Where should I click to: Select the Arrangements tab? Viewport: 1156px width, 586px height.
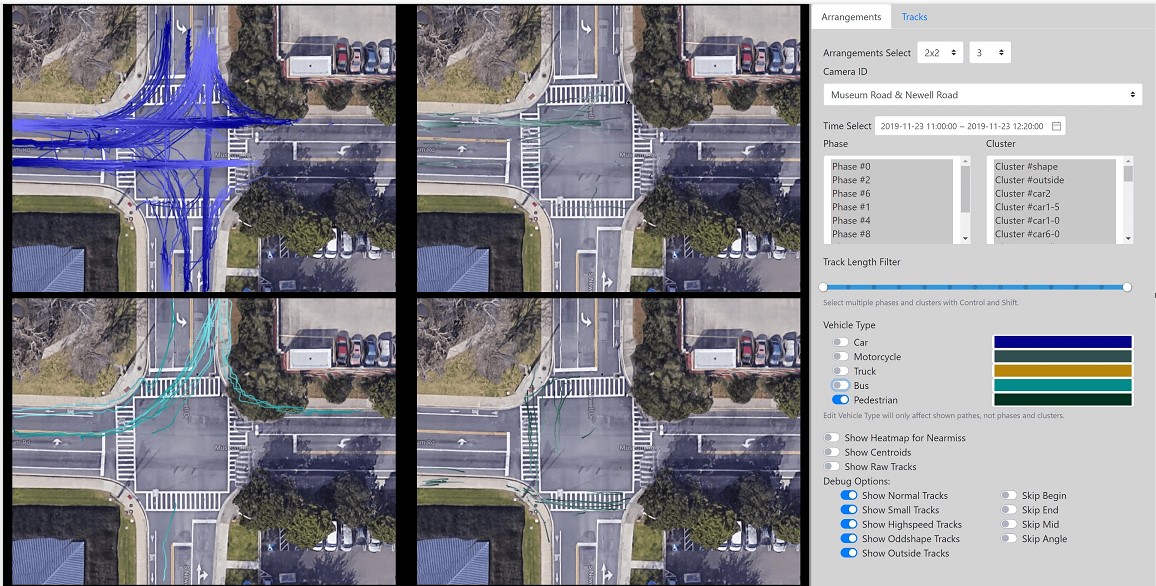[x=851, y=17]
